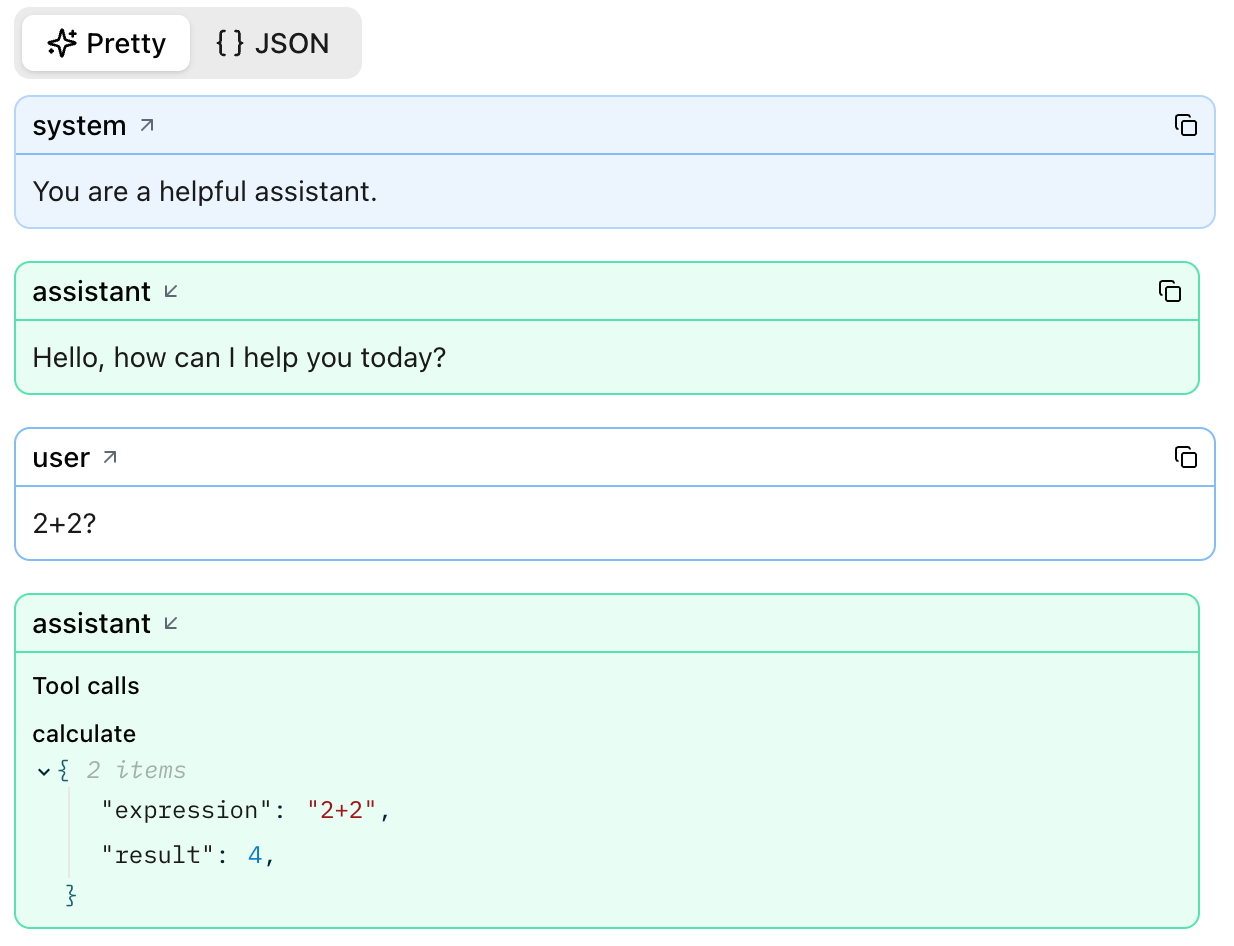Screen dimensions: 1234x946
Task: Click the 2+2 user message body
Action: click(x=62, y=522)
